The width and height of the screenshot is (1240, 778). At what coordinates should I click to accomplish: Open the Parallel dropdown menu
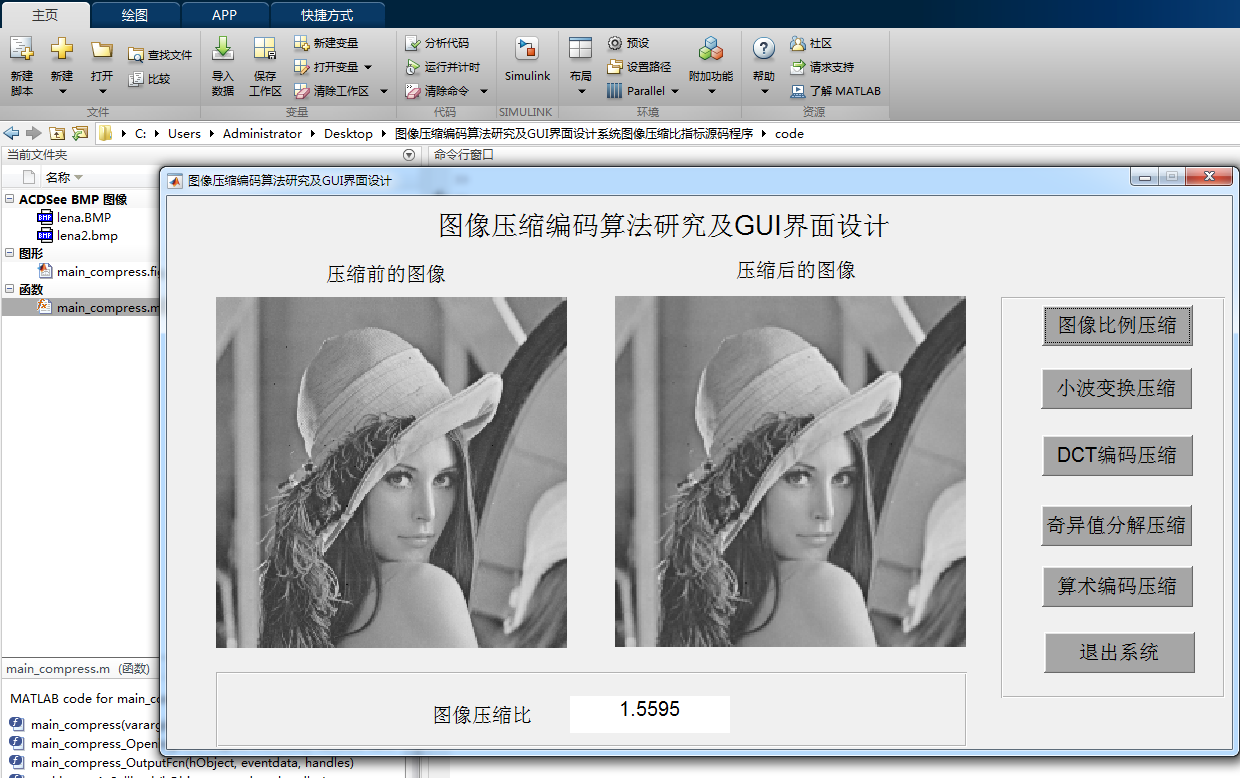[x=674, y=91]
